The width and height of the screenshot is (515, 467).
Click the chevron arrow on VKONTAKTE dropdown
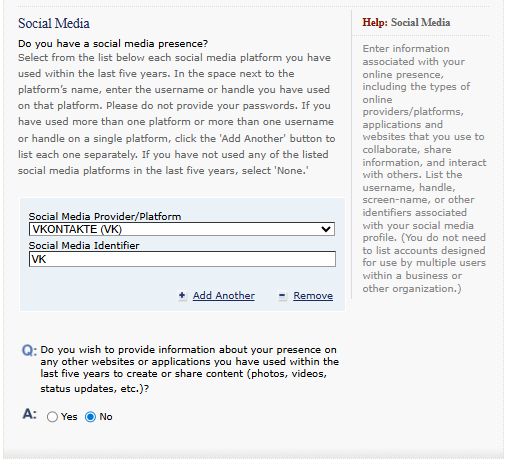click(x=326, y=229)
